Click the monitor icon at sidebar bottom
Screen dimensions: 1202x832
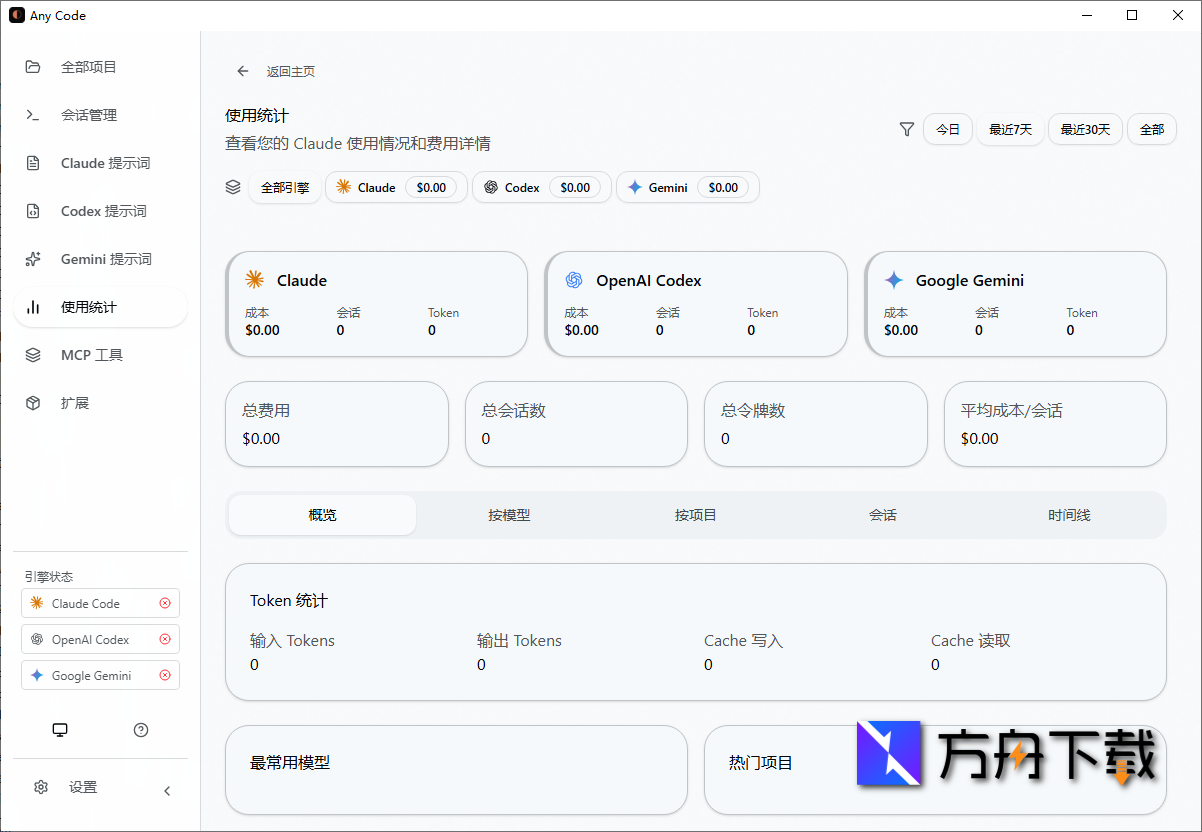tap(60, 730)
